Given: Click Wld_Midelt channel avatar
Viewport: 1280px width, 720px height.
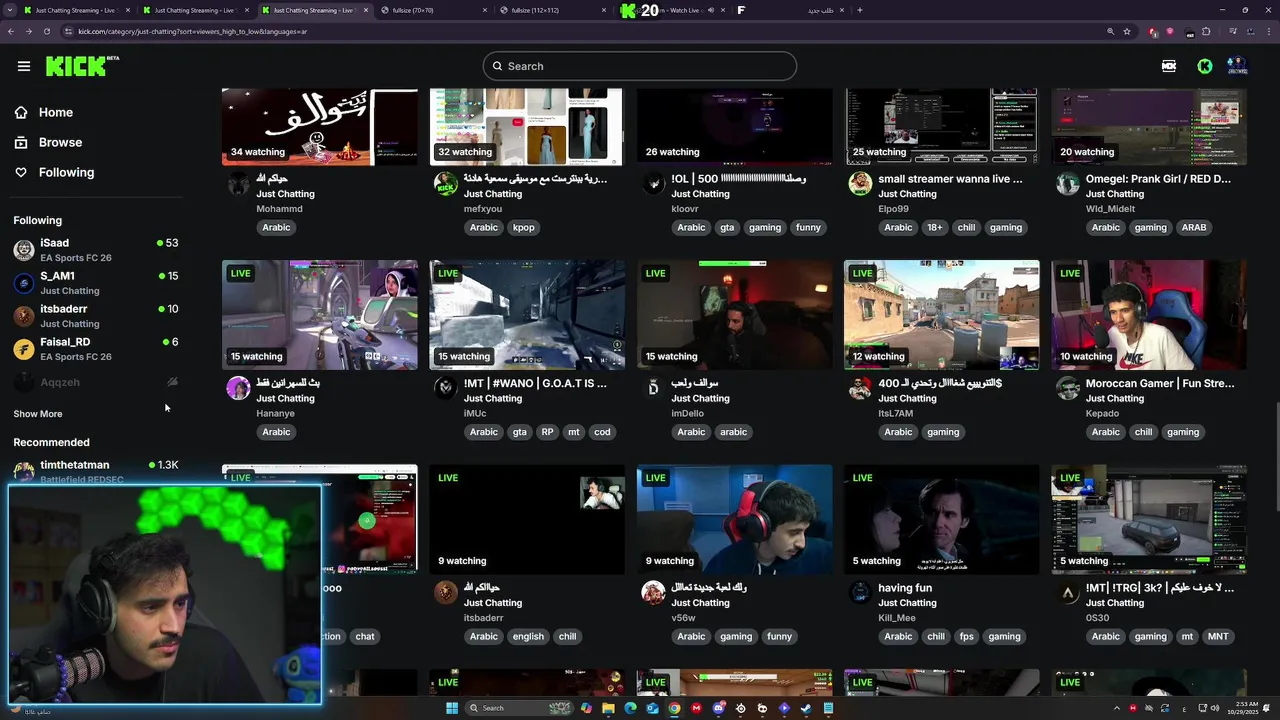Looking at the screenshot, I should (1068, 184).
